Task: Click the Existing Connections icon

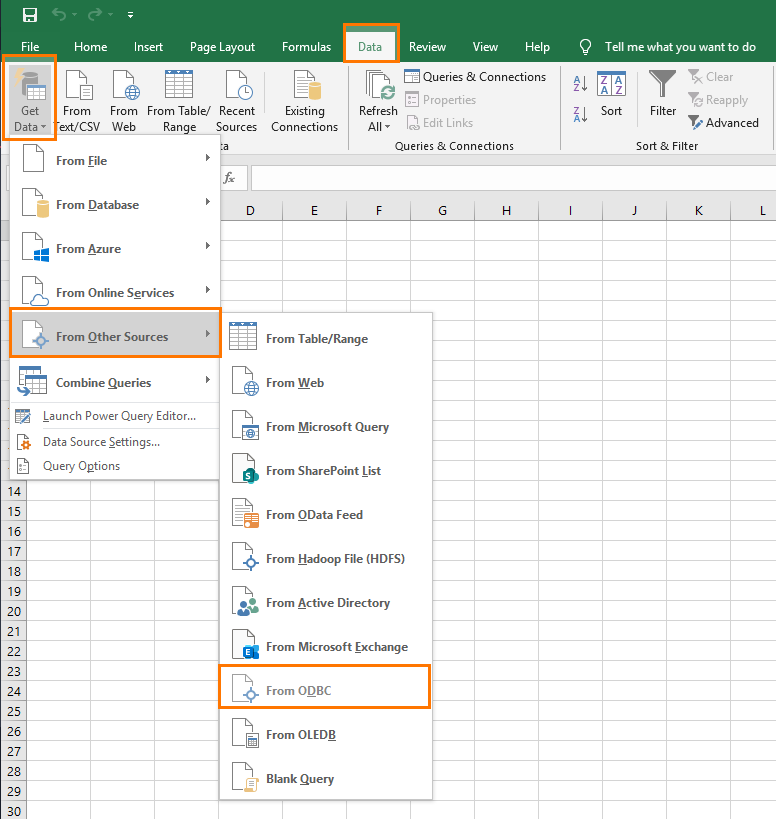Action: 304,87
